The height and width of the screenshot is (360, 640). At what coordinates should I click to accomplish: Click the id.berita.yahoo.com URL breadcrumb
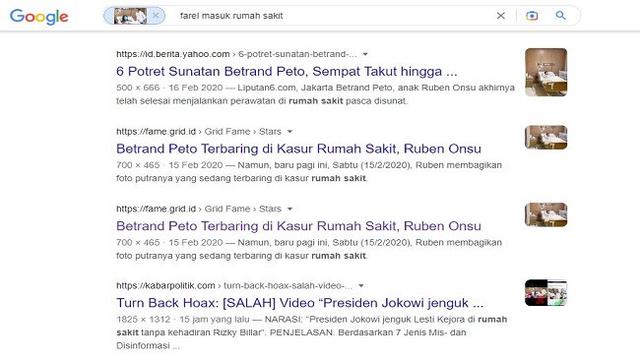[236, 54]
